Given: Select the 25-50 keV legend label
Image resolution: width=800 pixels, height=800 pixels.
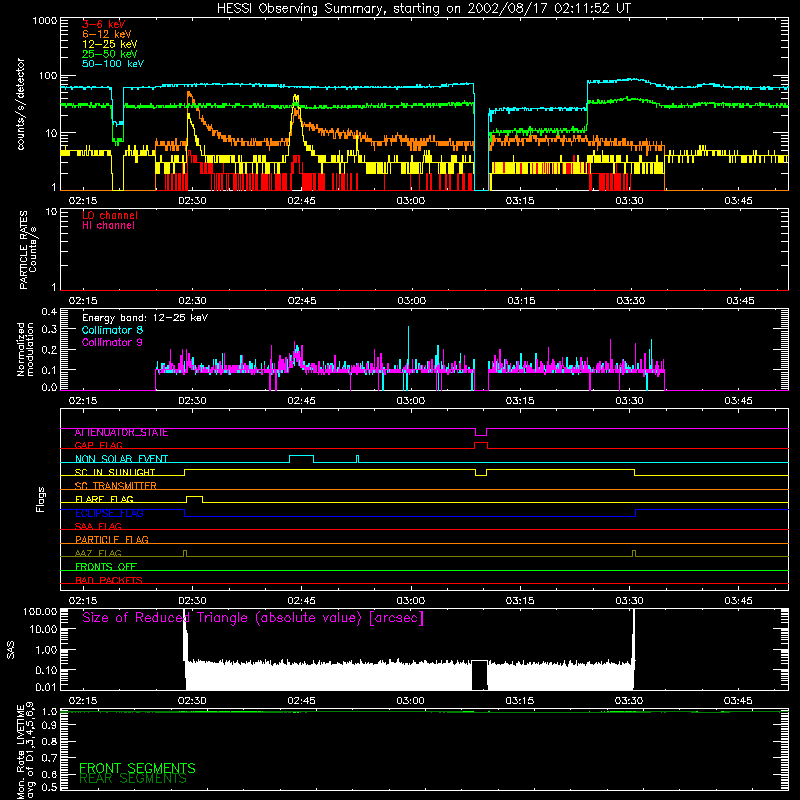Looking at the screenshot, I should [109, 54].
